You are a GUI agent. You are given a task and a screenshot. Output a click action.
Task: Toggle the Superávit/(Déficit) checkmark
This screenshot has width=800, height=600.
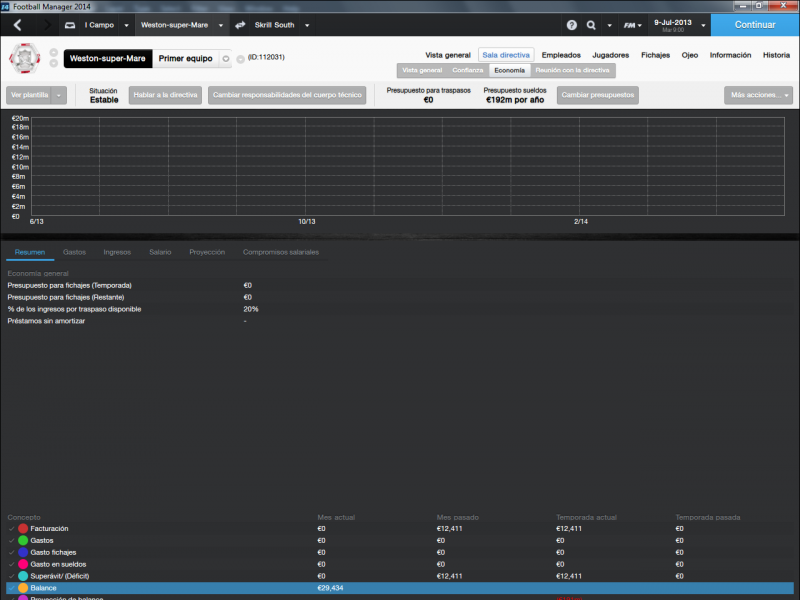(11, 577)
